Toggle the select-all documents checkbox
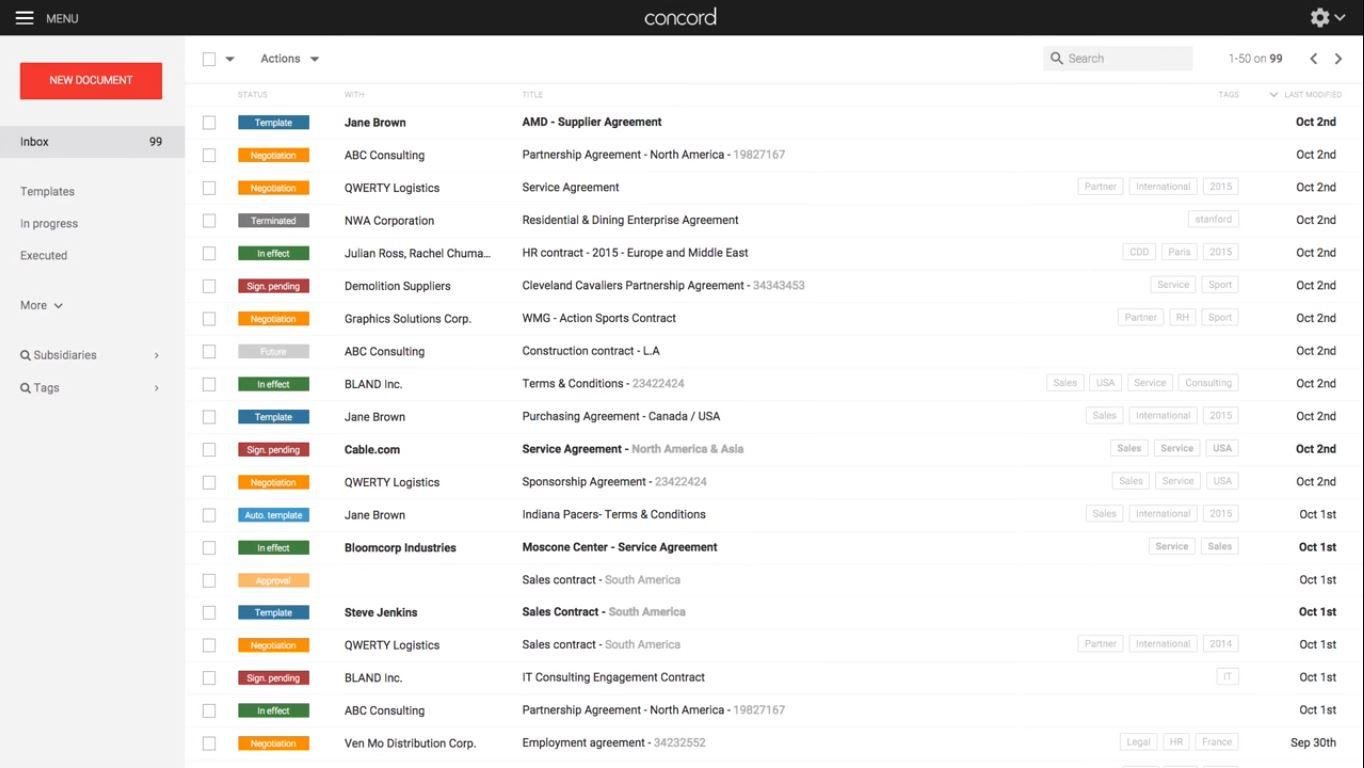The width and height of the screenshot is (1364, 768). click(x=209, y=59)
